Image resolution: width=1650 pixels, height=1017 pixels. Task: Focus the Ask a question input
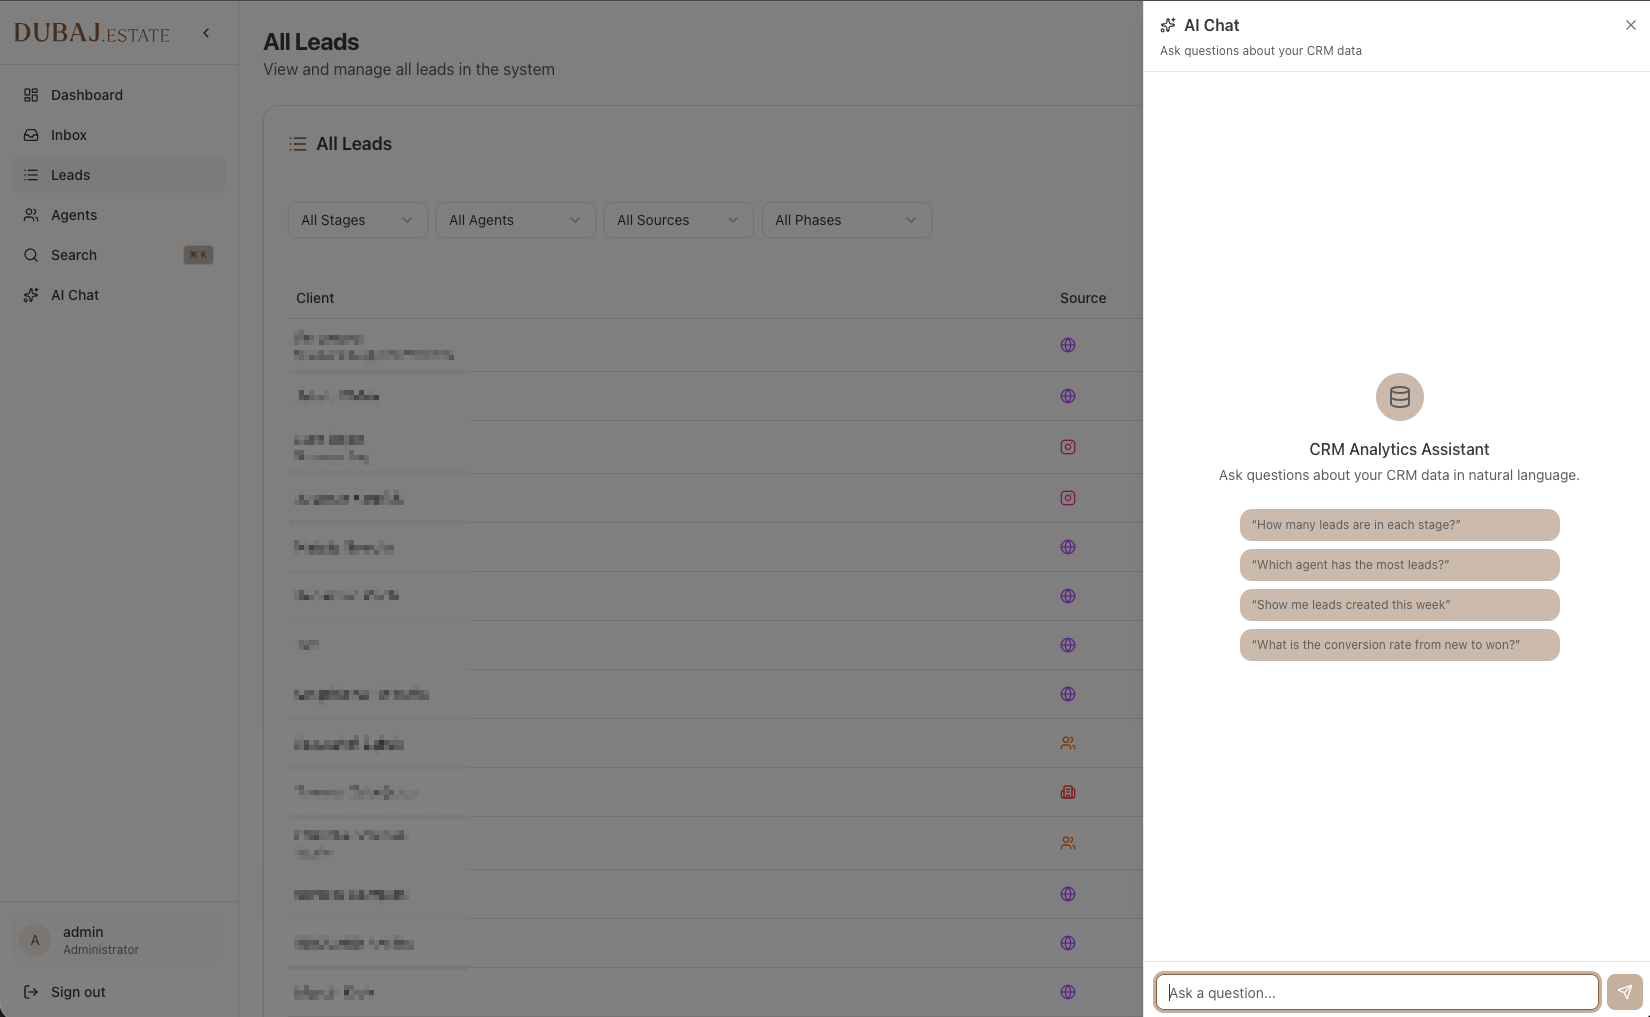click(x=1378, y=992)
